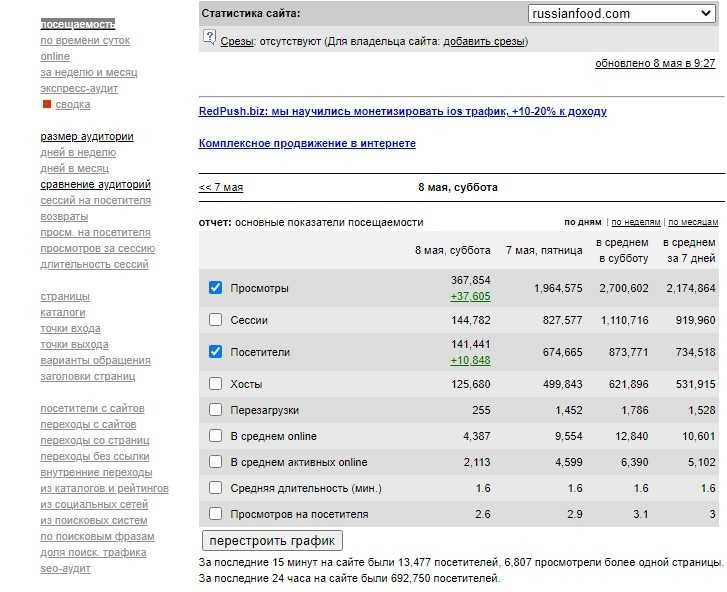This screenshot has height=592, width=727.
Task: Check the Хосты checkbox
Action: [x=215, y=384]
